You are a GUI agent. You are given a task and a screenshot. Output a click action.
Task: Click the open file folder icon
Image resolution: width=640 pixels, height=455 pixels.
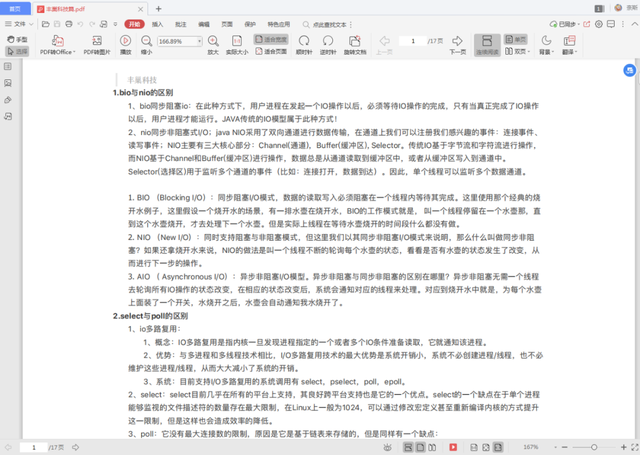click(46, 24)
